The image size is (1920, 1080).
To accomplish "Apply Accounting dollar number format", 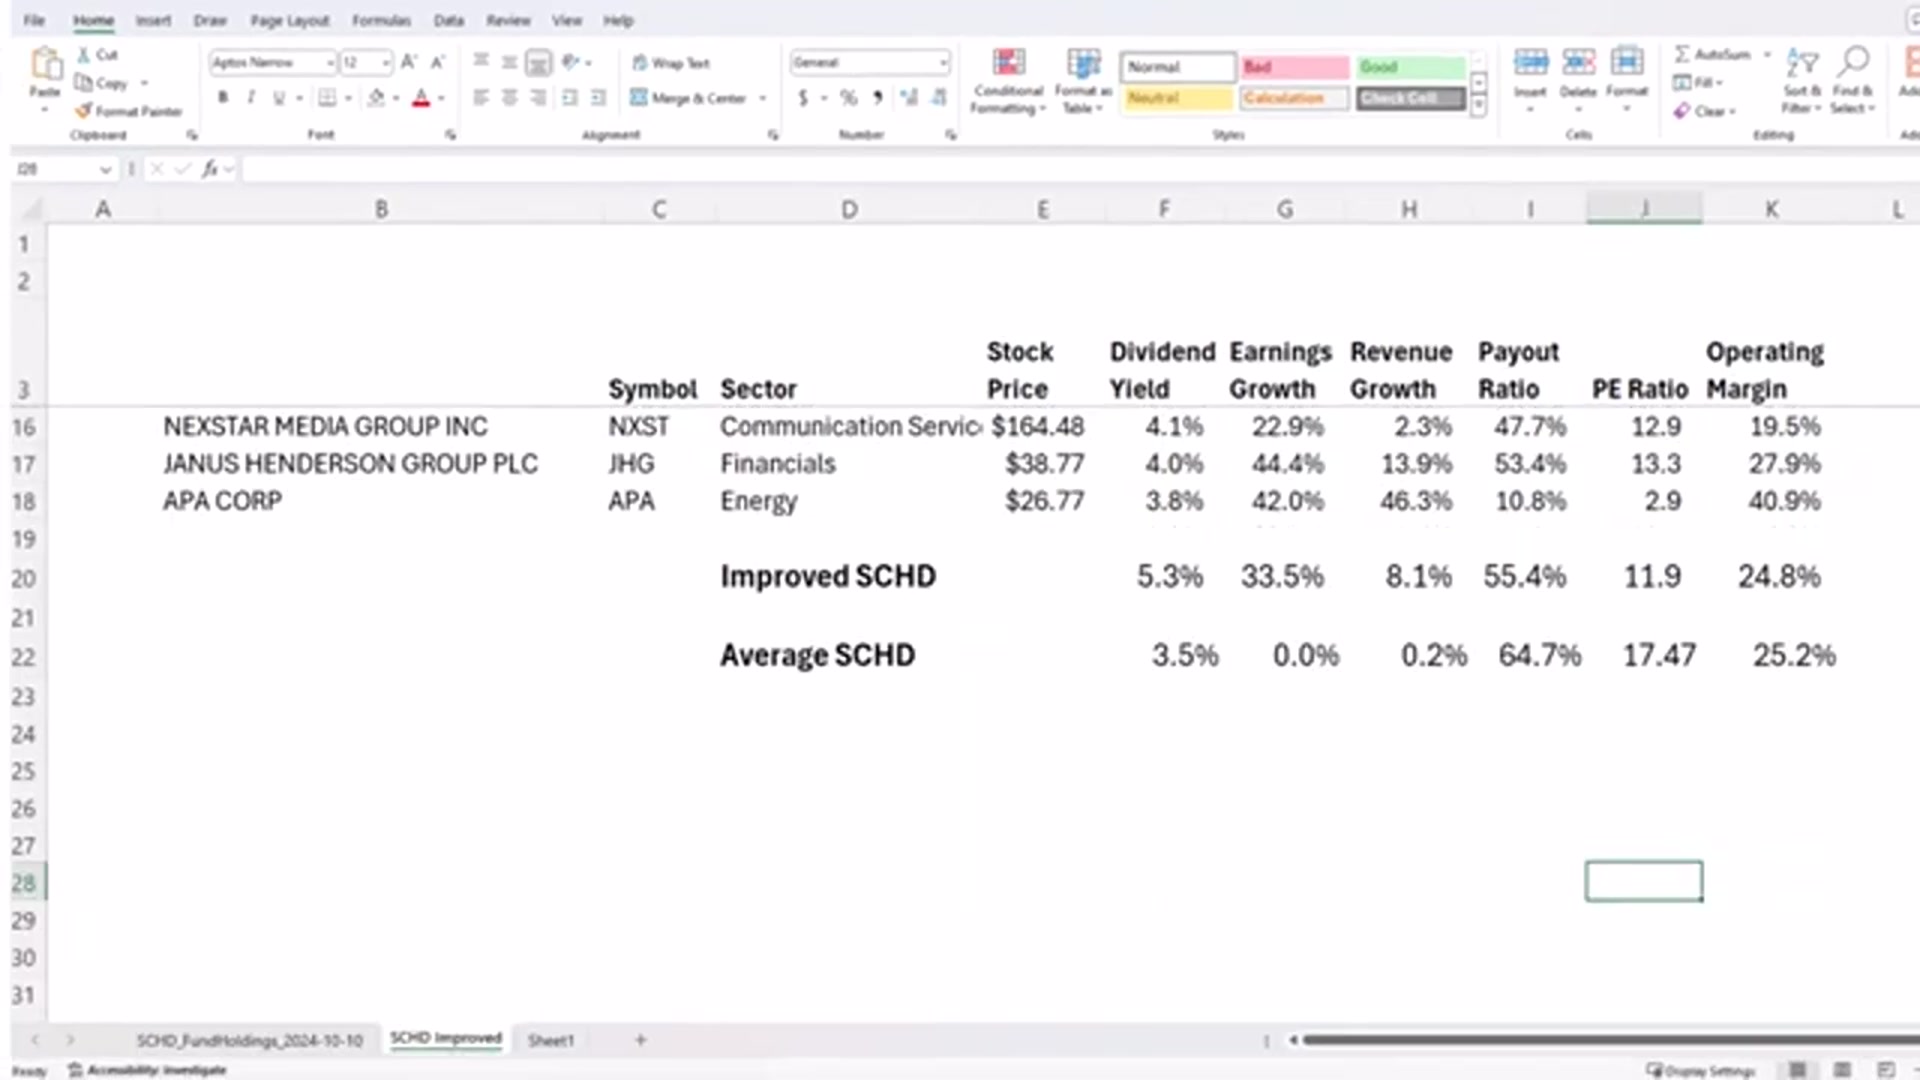I will click(803, 97).
